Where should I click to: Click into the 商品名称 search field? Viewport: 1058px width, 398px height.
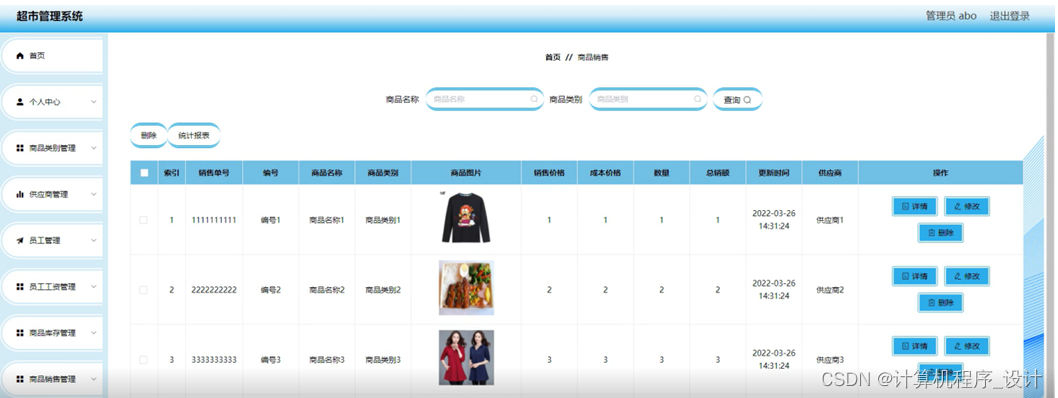tap(484, 99)
